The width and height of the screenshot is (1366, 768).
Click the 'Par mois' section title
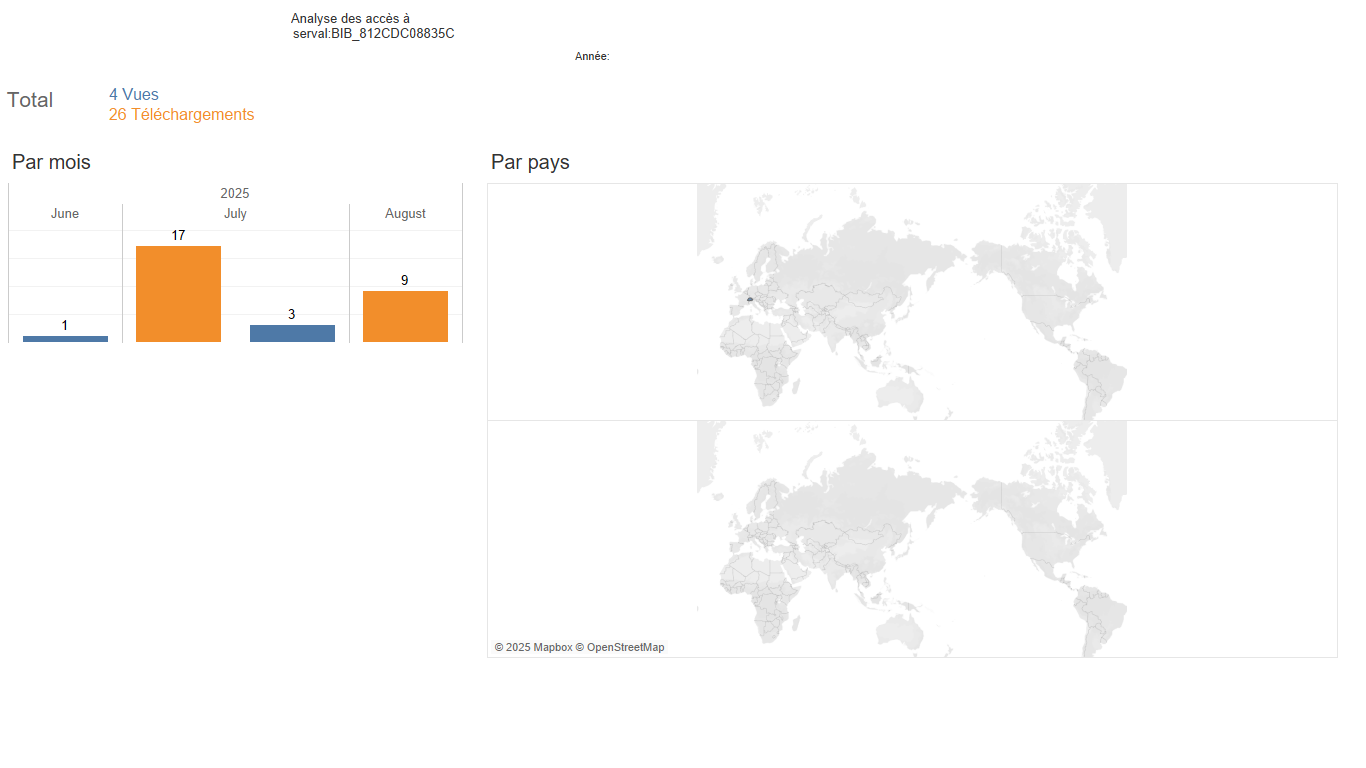click(x=51, y=162)
